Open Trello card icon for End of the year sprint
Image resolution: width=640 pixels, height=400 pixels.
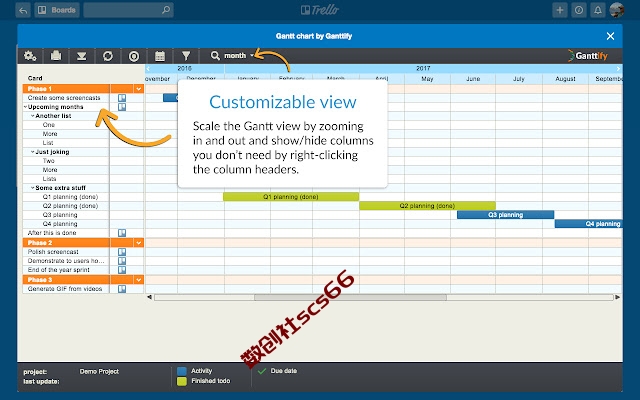click(x=122, y=270)
